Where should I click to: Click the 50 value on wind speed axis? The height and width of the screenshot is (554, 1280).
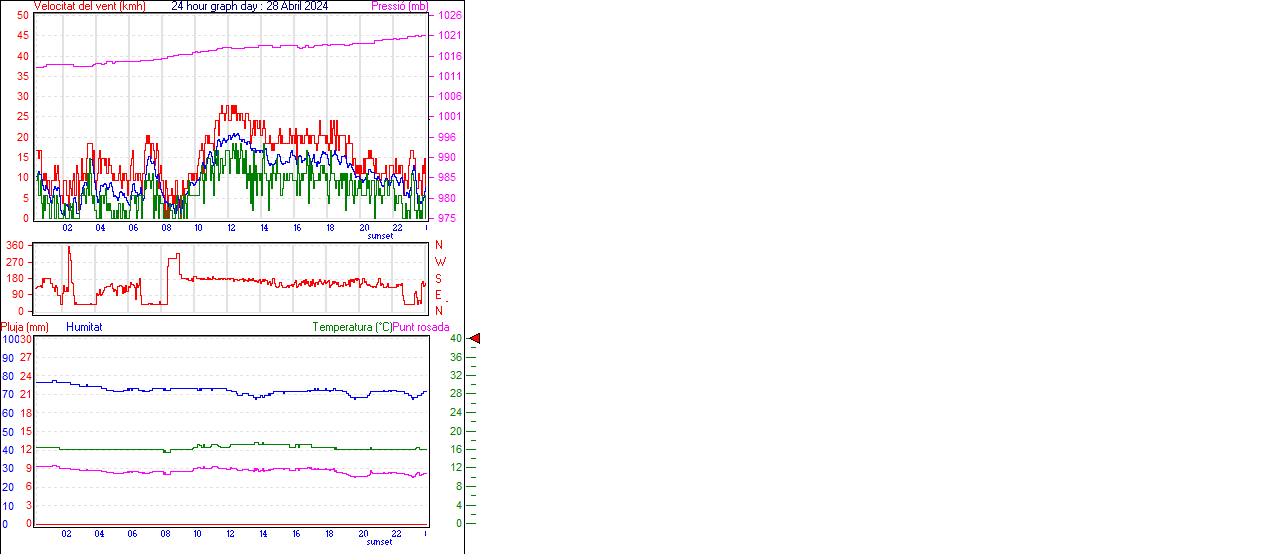(23, 15)
